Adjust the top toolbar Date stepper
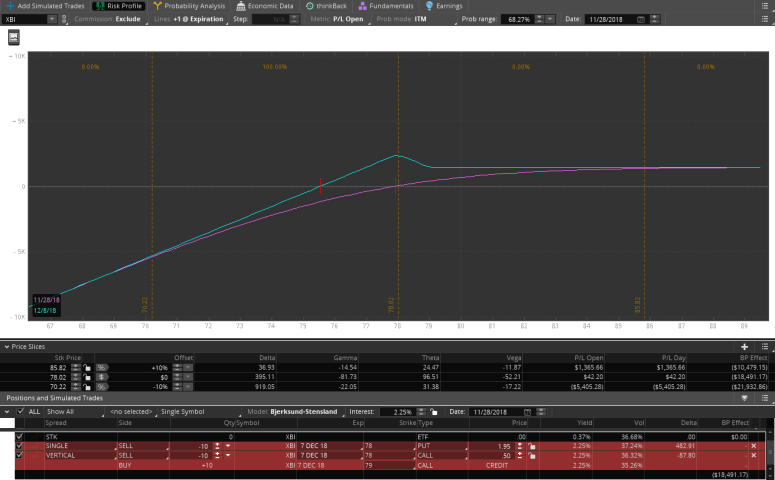This screenshot has height=480, width=775. (655, 19)
